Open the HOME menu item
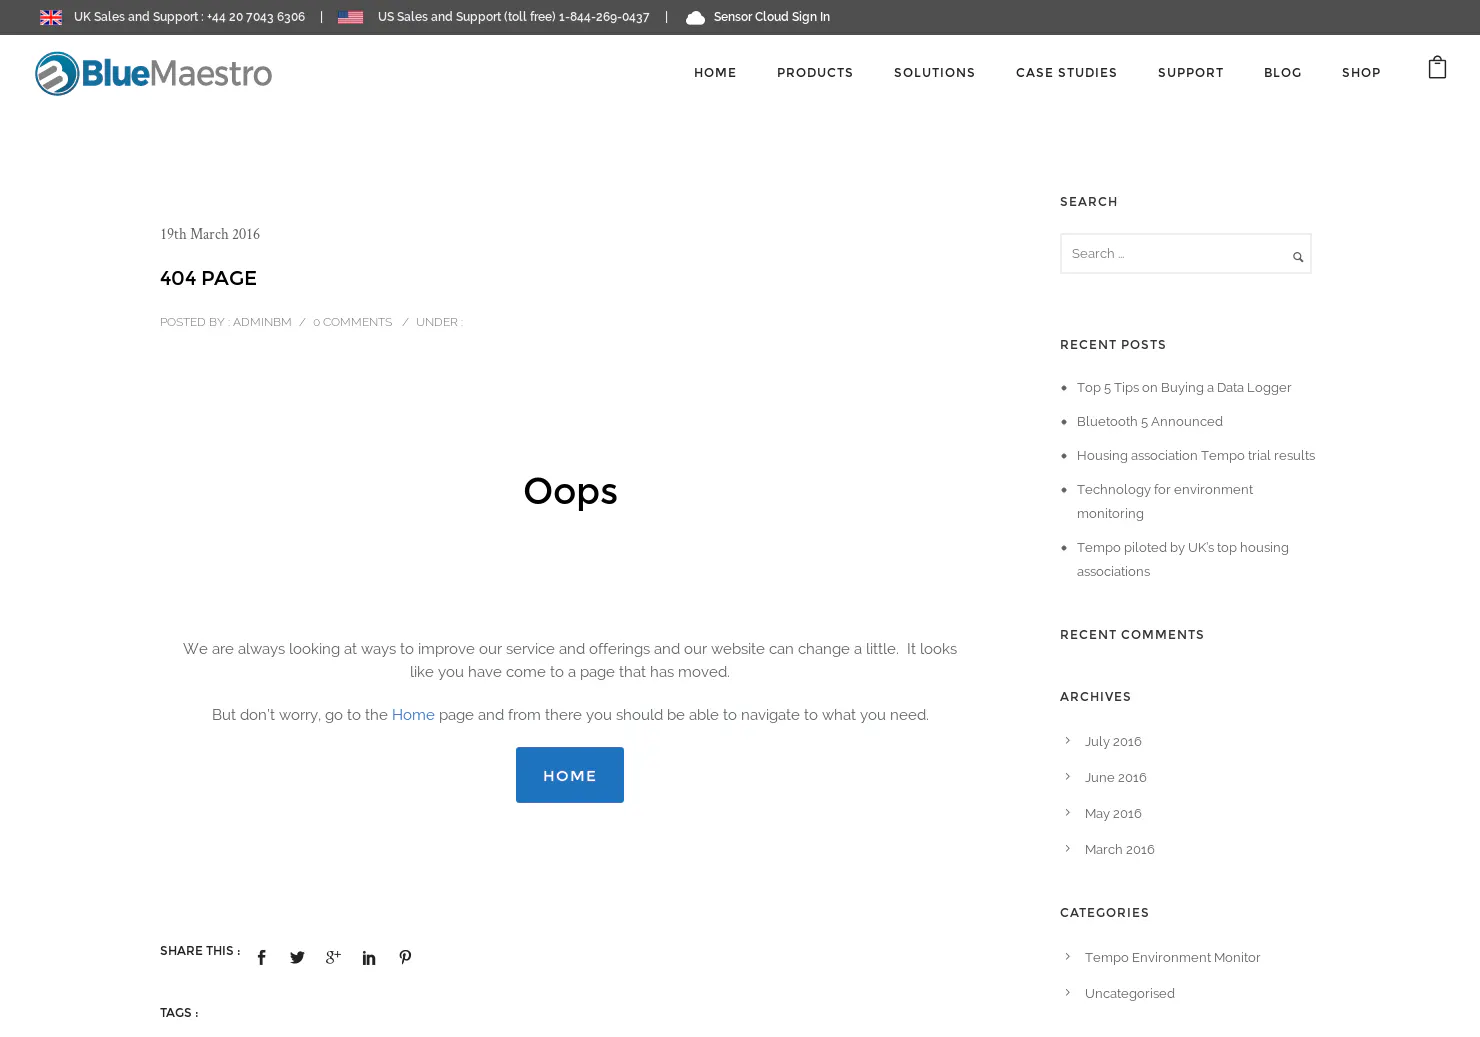Image resolution: width=1480 pixels, height=1037 pixels. [x=715, y=73]
